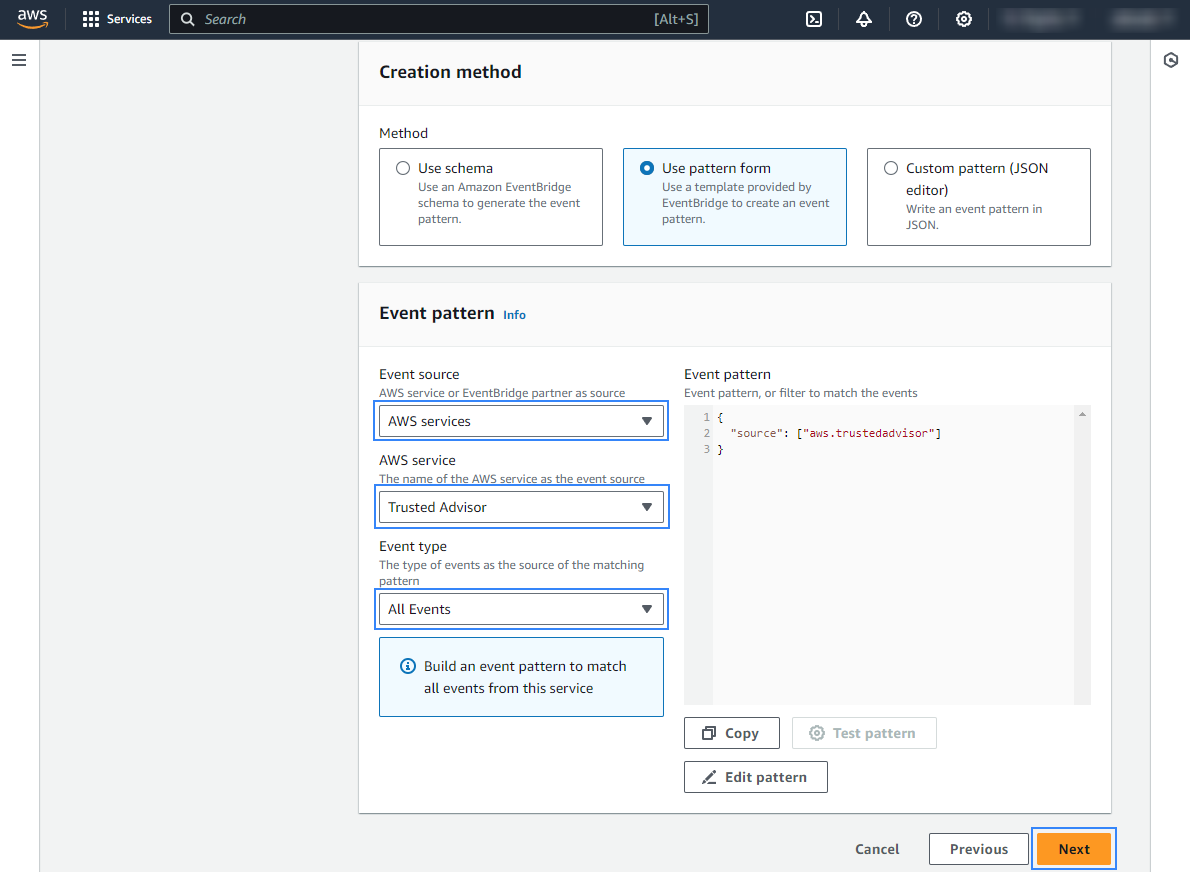Expand the Event source dropdown
The image size is (1190, 872).
click(x=521, y=421)
